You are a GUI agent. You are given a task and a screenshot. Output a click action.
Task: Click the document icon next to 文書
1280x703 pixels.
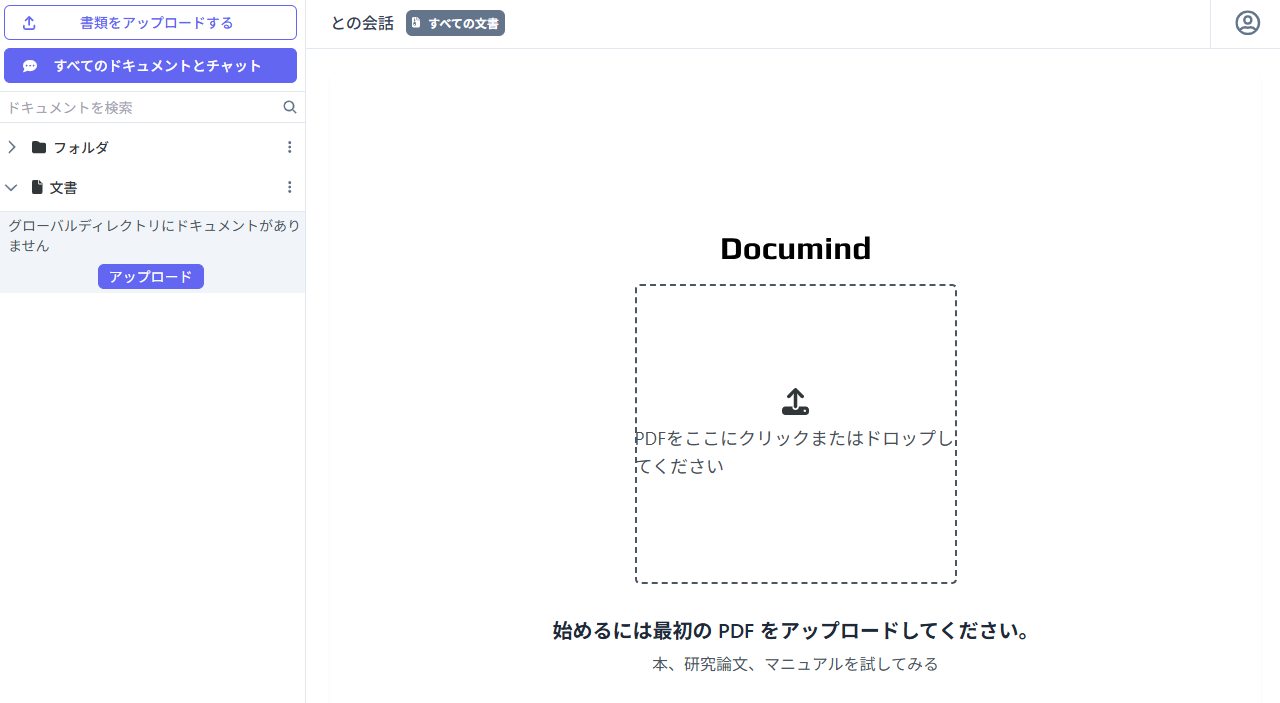click(35, 187)
